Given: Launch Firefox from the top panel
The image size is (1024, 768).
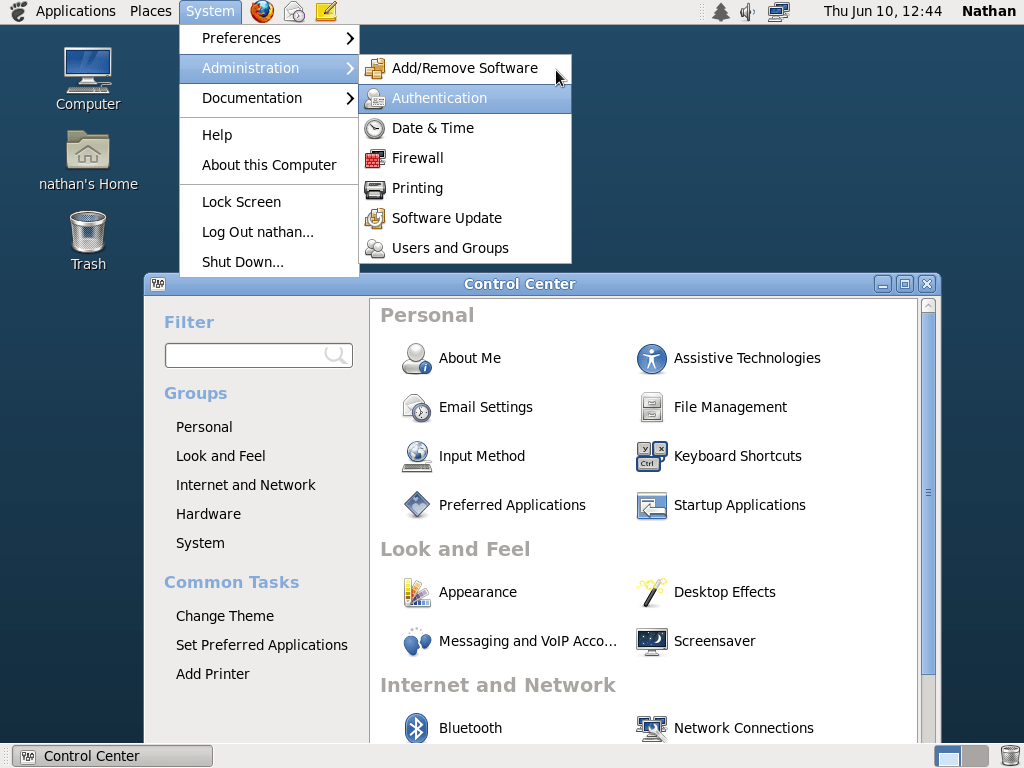Looking at the screenshot, I should point(261,12).
